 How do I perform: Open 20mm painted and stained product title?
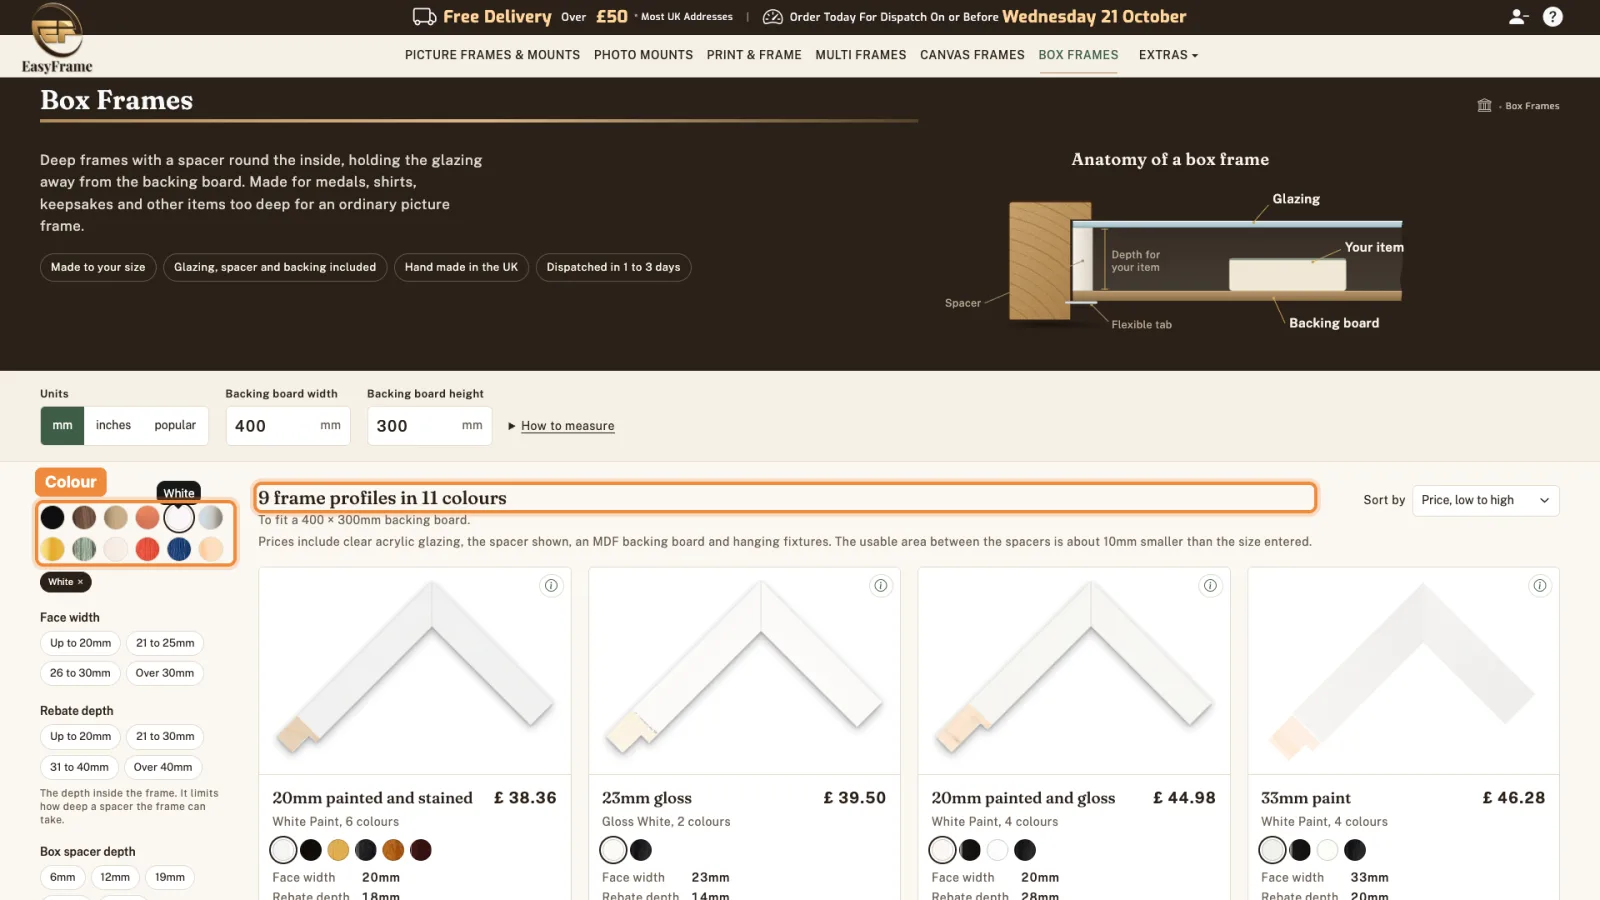click(x=372, y=798)
